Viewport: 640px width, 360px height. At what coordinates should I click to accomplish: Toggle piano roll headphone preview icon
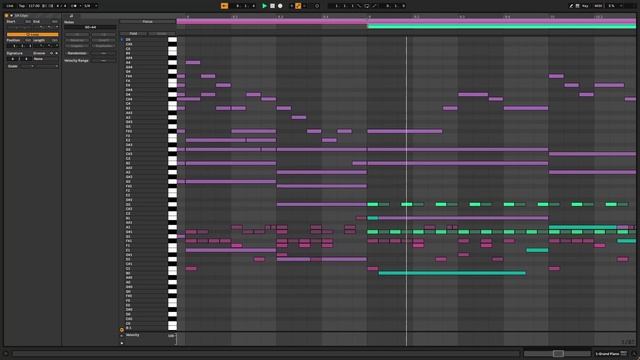pos(122,40)
